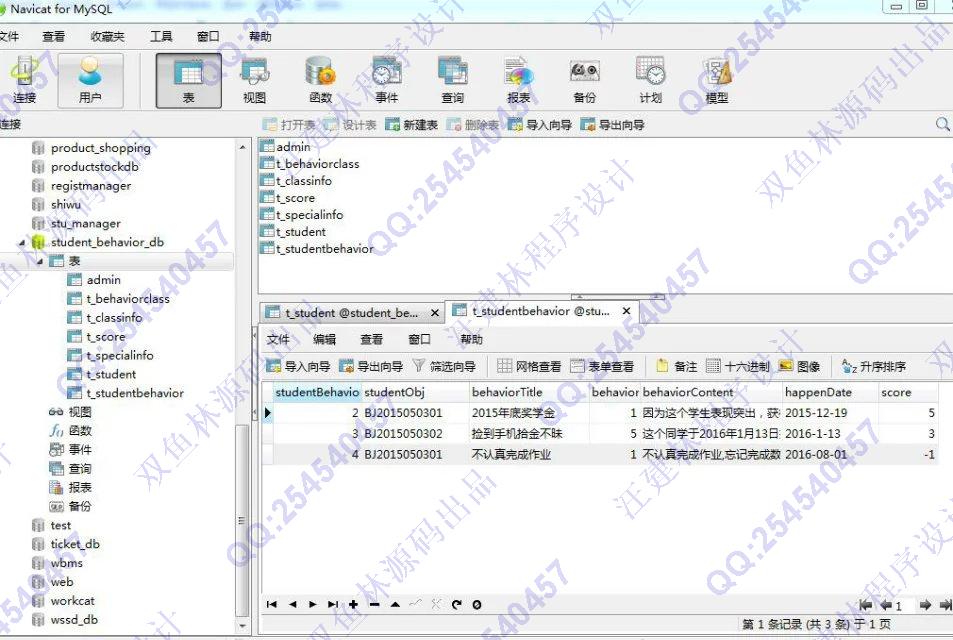Click 删除表 (Delete Table) button
Screen dimensions: 953x640
pos(473,125)
